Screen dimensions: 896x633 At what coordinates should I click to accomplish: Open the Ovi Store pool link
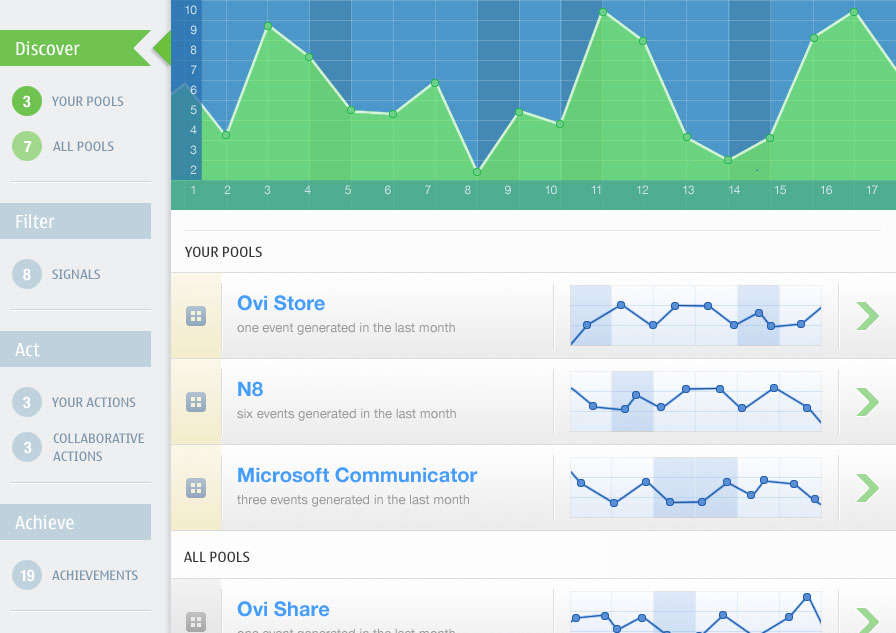coord(281,303)
